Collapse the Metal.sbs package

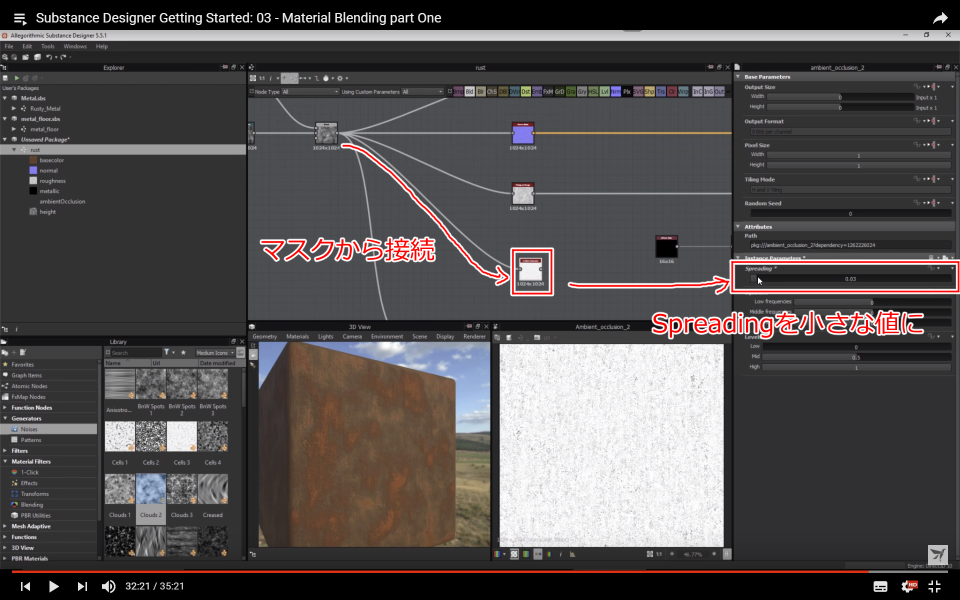(x=5, y=98)
